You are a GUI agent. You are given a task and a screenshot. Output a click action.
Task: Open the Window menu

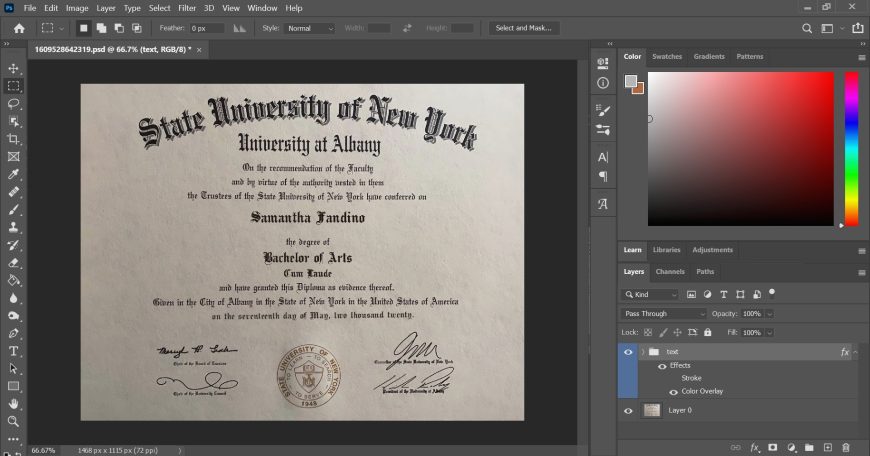pyautogui.click(x=262, y=8)
